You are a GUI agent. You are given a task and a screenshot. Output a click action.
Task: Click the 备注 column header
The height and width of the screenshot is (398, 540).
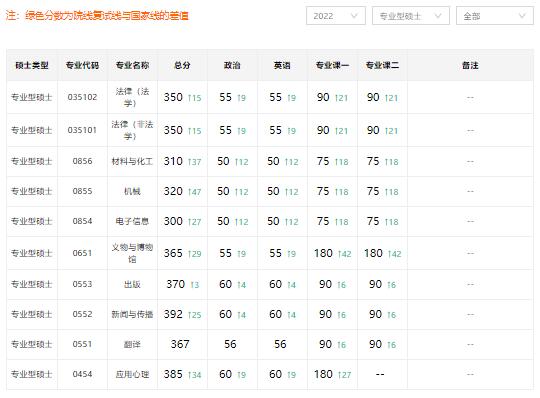point(470,65)
